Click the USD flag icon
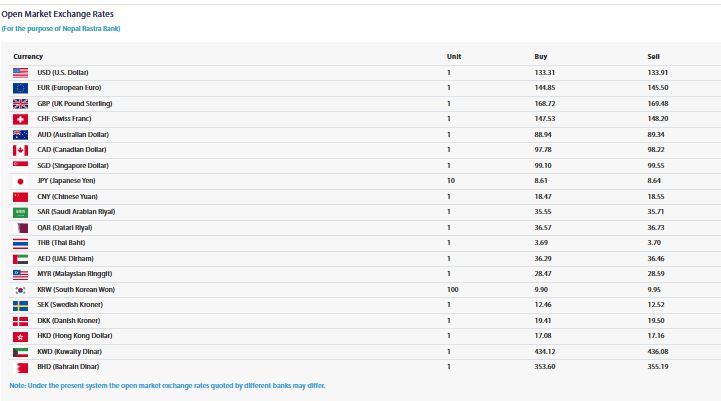This screenshot has height=401, width=721. coord(20,73)
